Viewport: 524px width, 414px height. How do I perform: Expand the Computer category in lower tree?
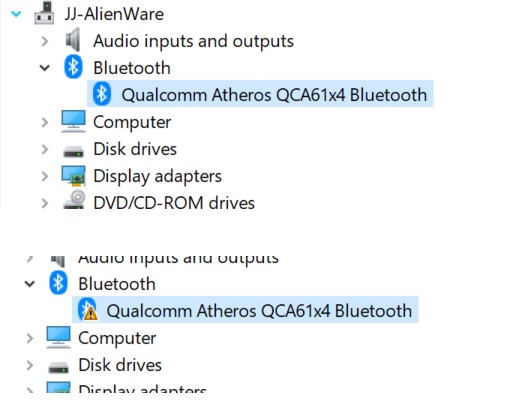coord(30,338)
